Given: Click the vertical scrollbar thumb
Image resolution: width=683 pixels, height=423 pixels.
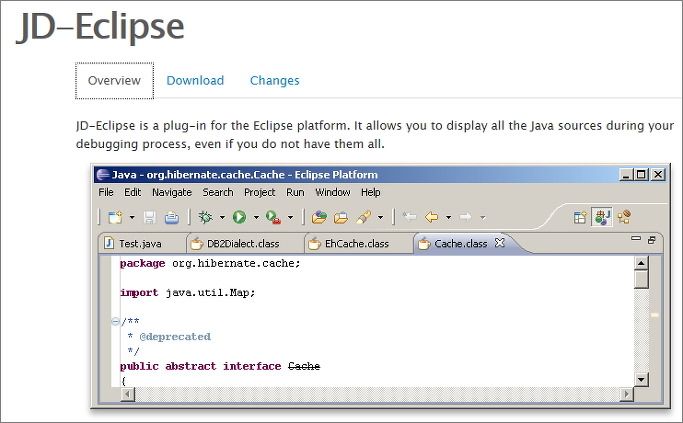Looking at the screenshot, I should coord(641,279).
